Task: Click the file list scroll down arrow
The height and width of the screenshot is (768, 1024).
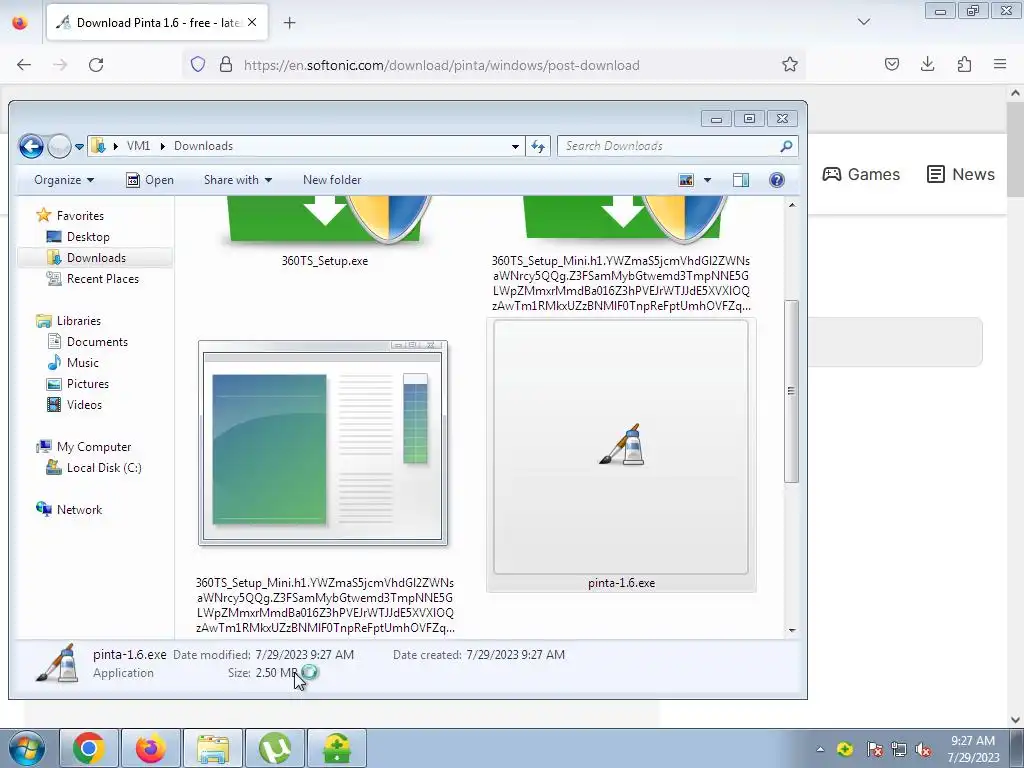Action: (792, 630)
